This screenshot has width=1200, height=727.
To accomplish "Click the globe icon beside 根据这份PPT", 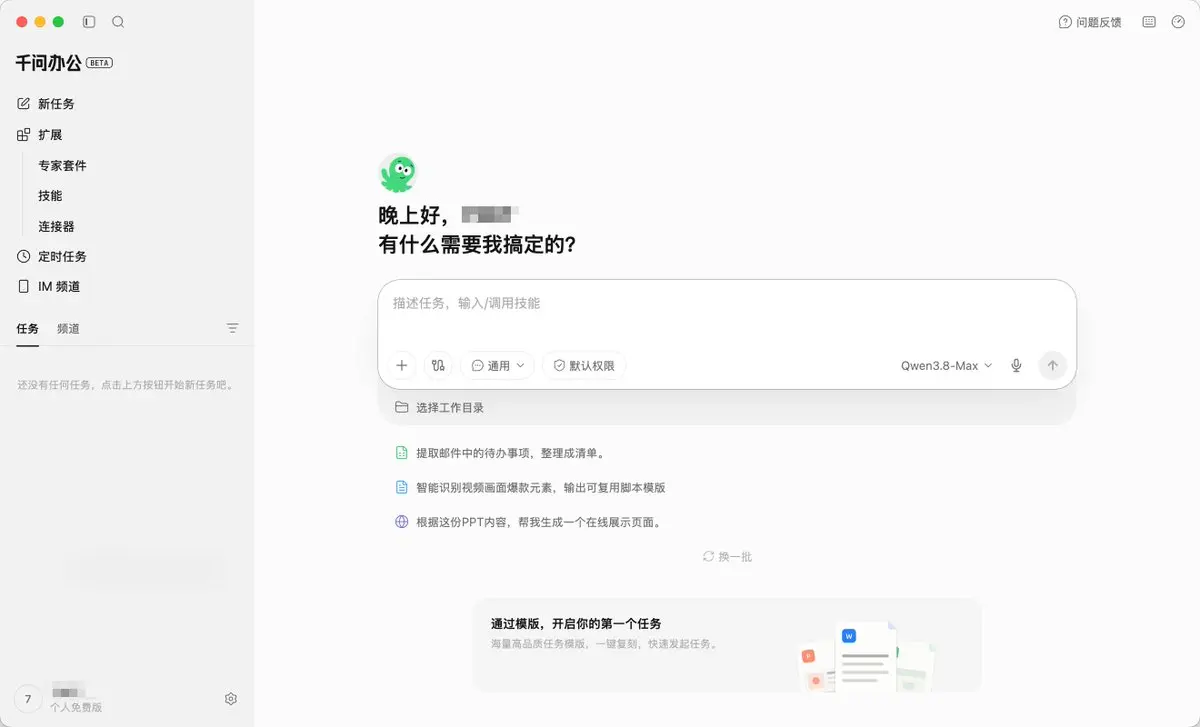I will [402, 522].
